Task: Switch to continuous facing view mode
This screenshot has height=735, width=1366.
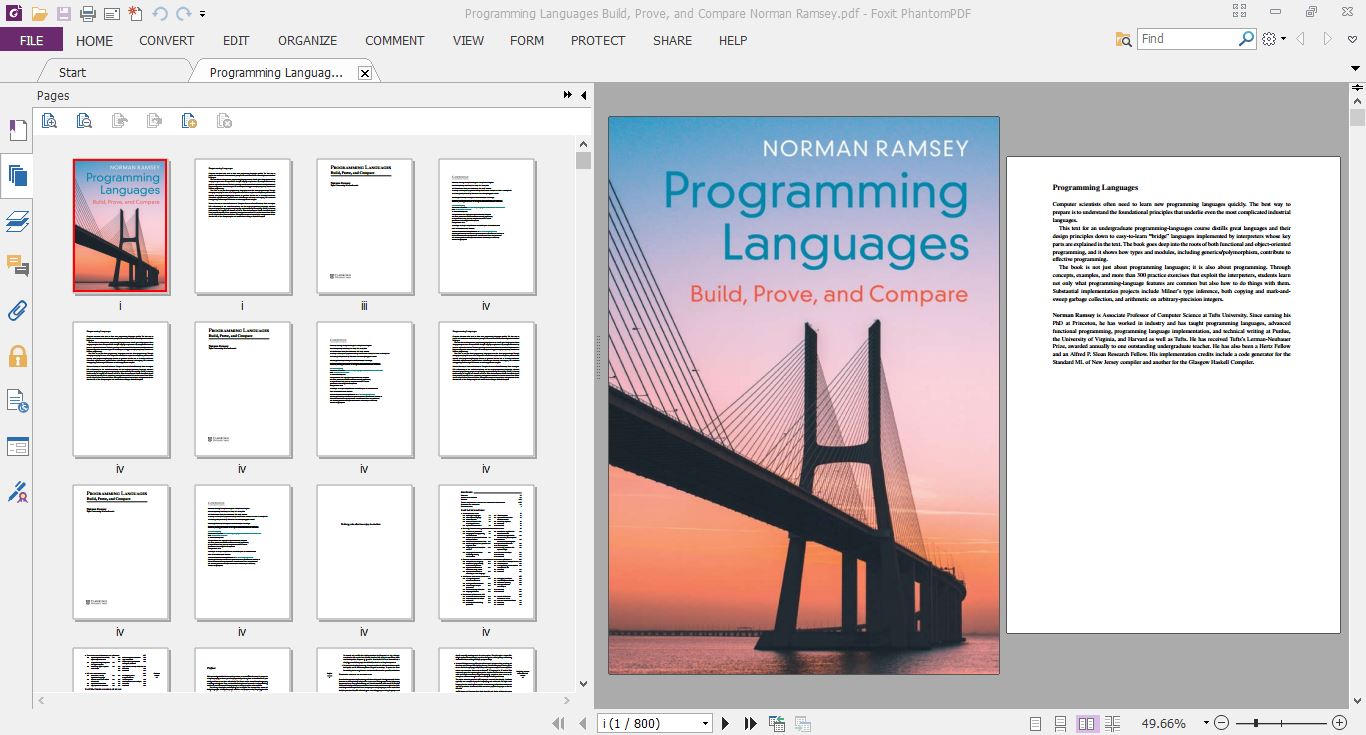Action: [1112, 723]
